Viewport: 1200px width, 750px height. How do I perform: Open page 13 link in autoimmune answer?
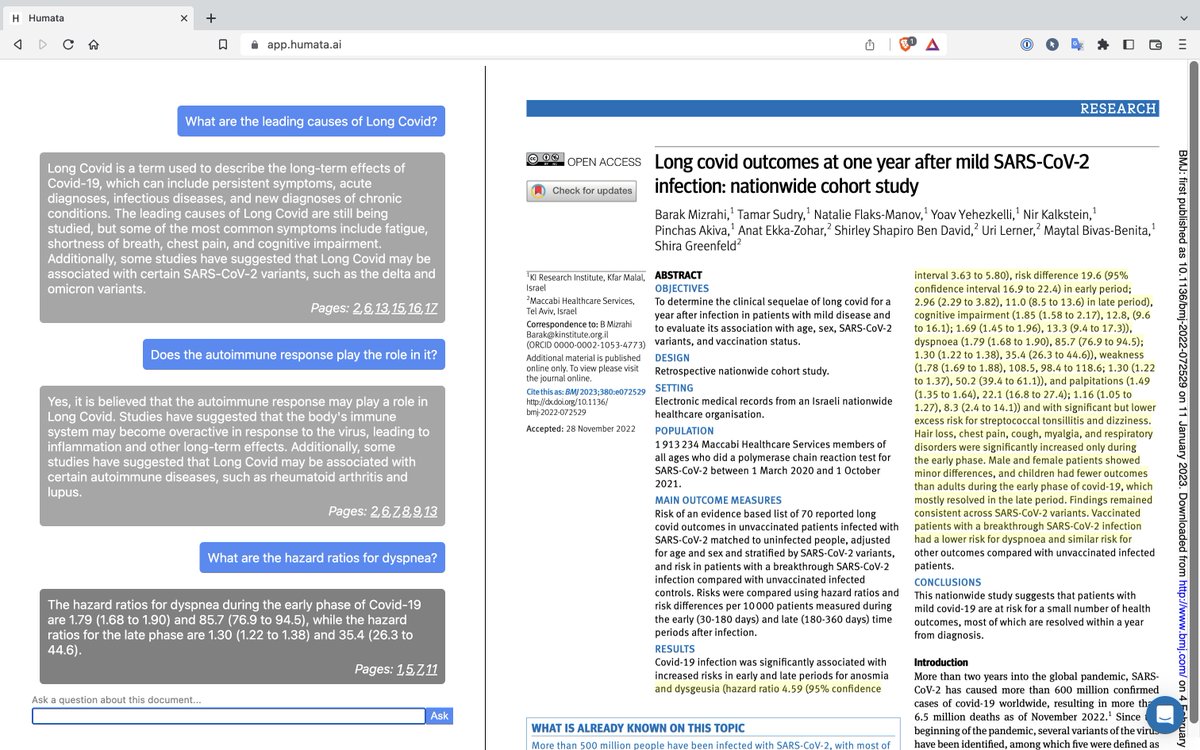[430, 511]
